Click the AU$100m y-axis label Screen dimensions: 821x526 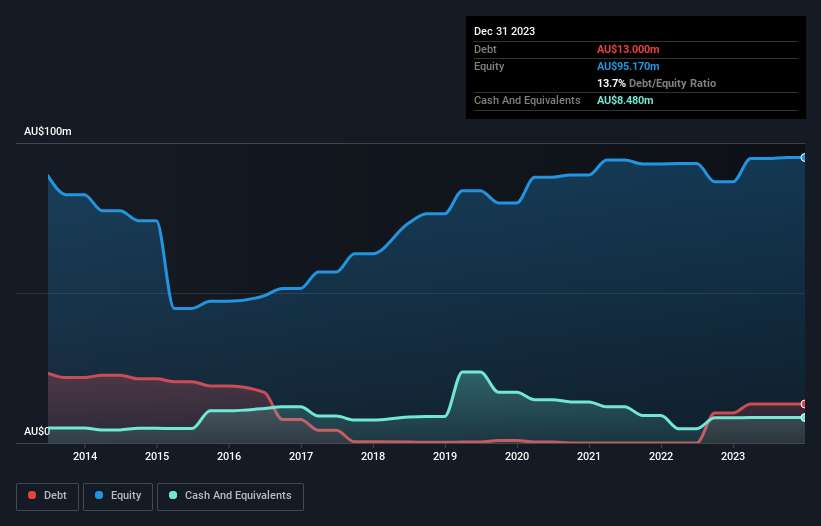48,131
